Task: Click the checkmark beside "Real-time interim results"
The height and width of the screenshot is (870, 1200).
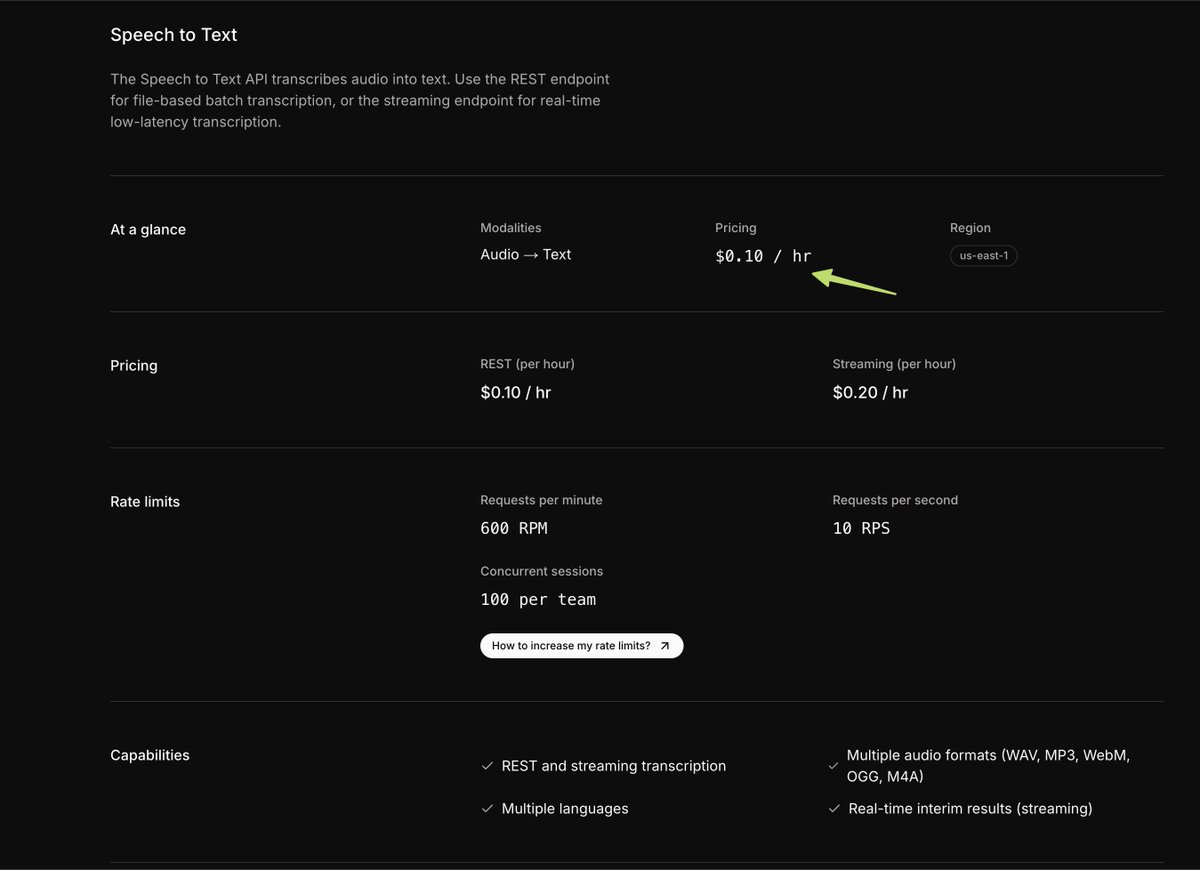Action: [x=834, y=809]
